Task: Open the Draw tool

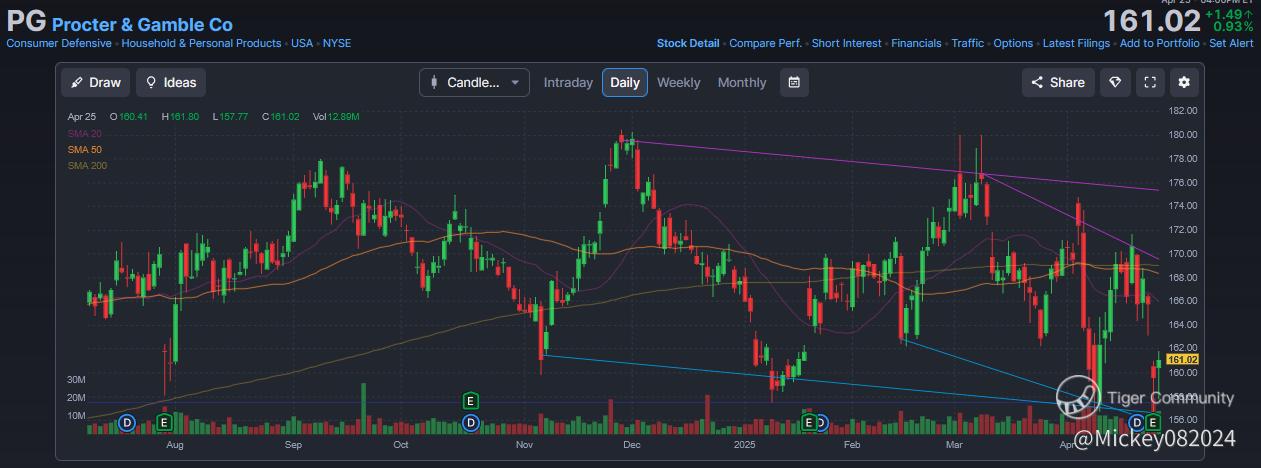Action: [x=95, y=82]
